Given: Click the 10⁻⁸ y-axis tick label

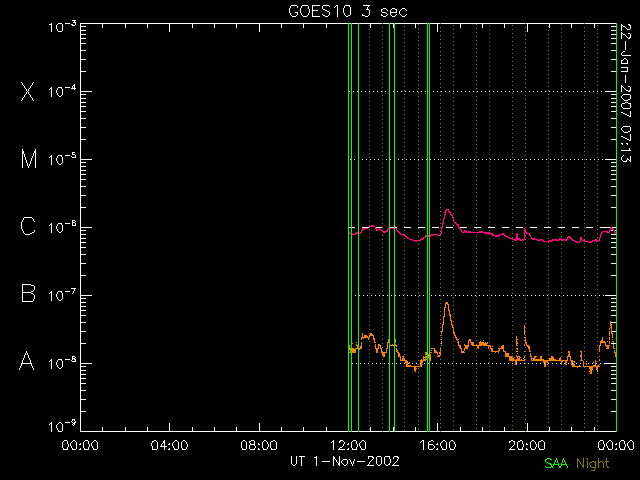Looking at the screenshot, I should point(62,363).
